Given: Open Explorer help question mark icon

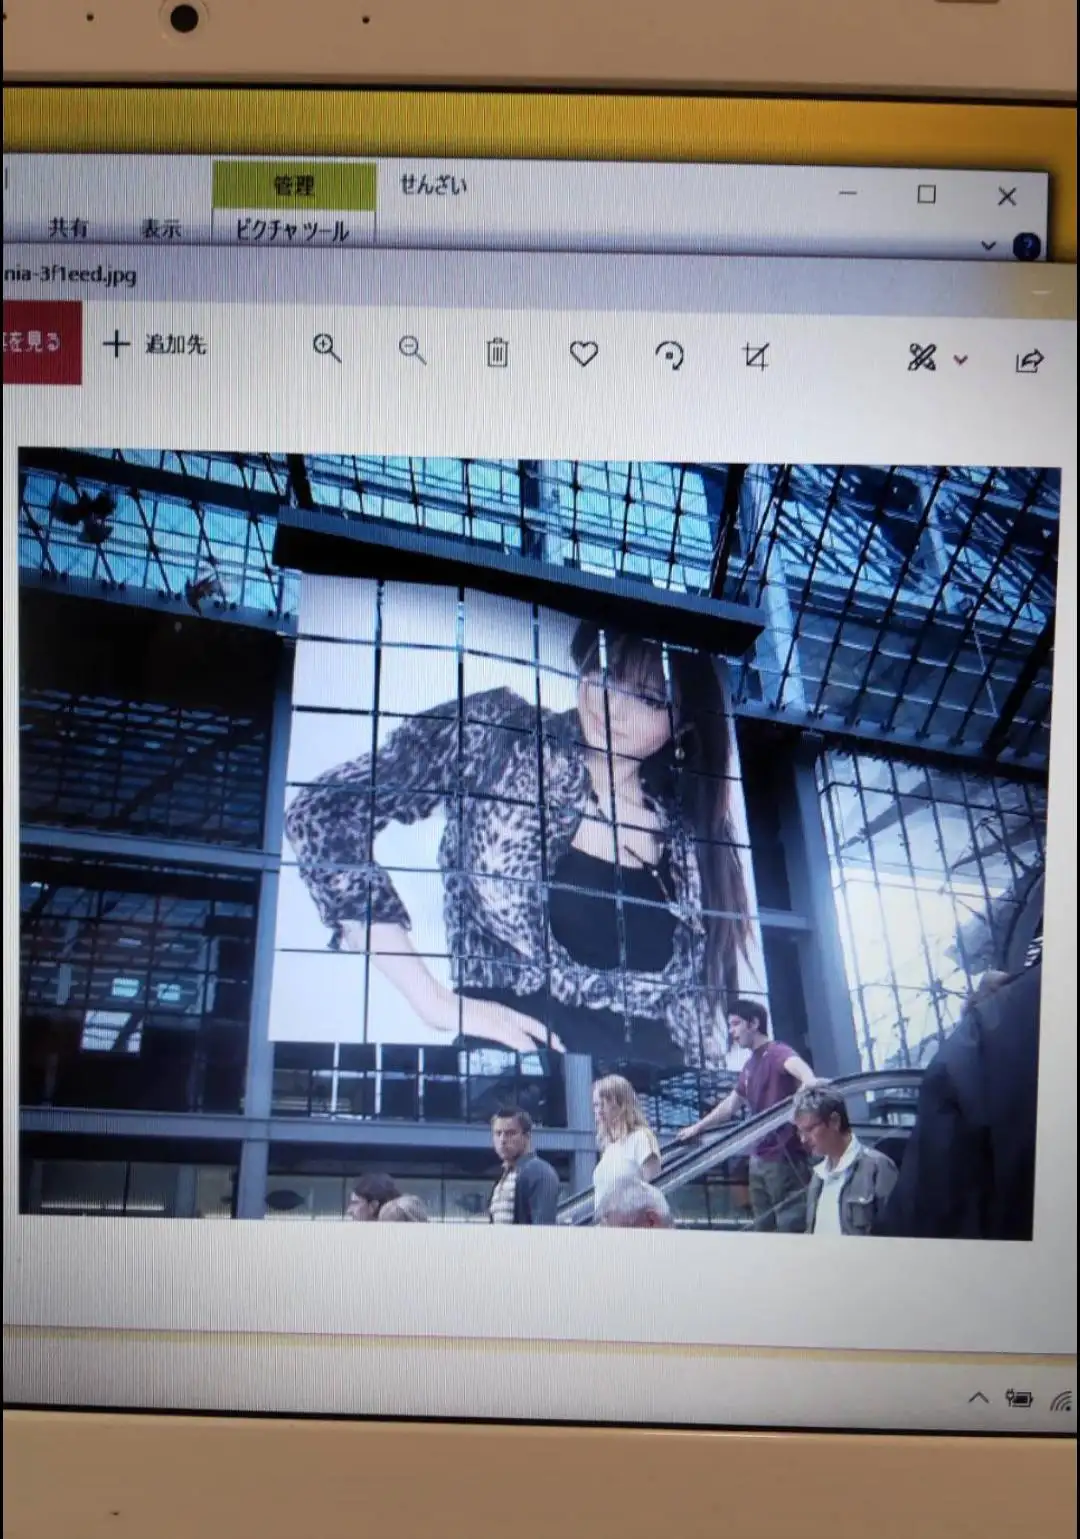Looking at the screenshot, I should point(1027,246).
